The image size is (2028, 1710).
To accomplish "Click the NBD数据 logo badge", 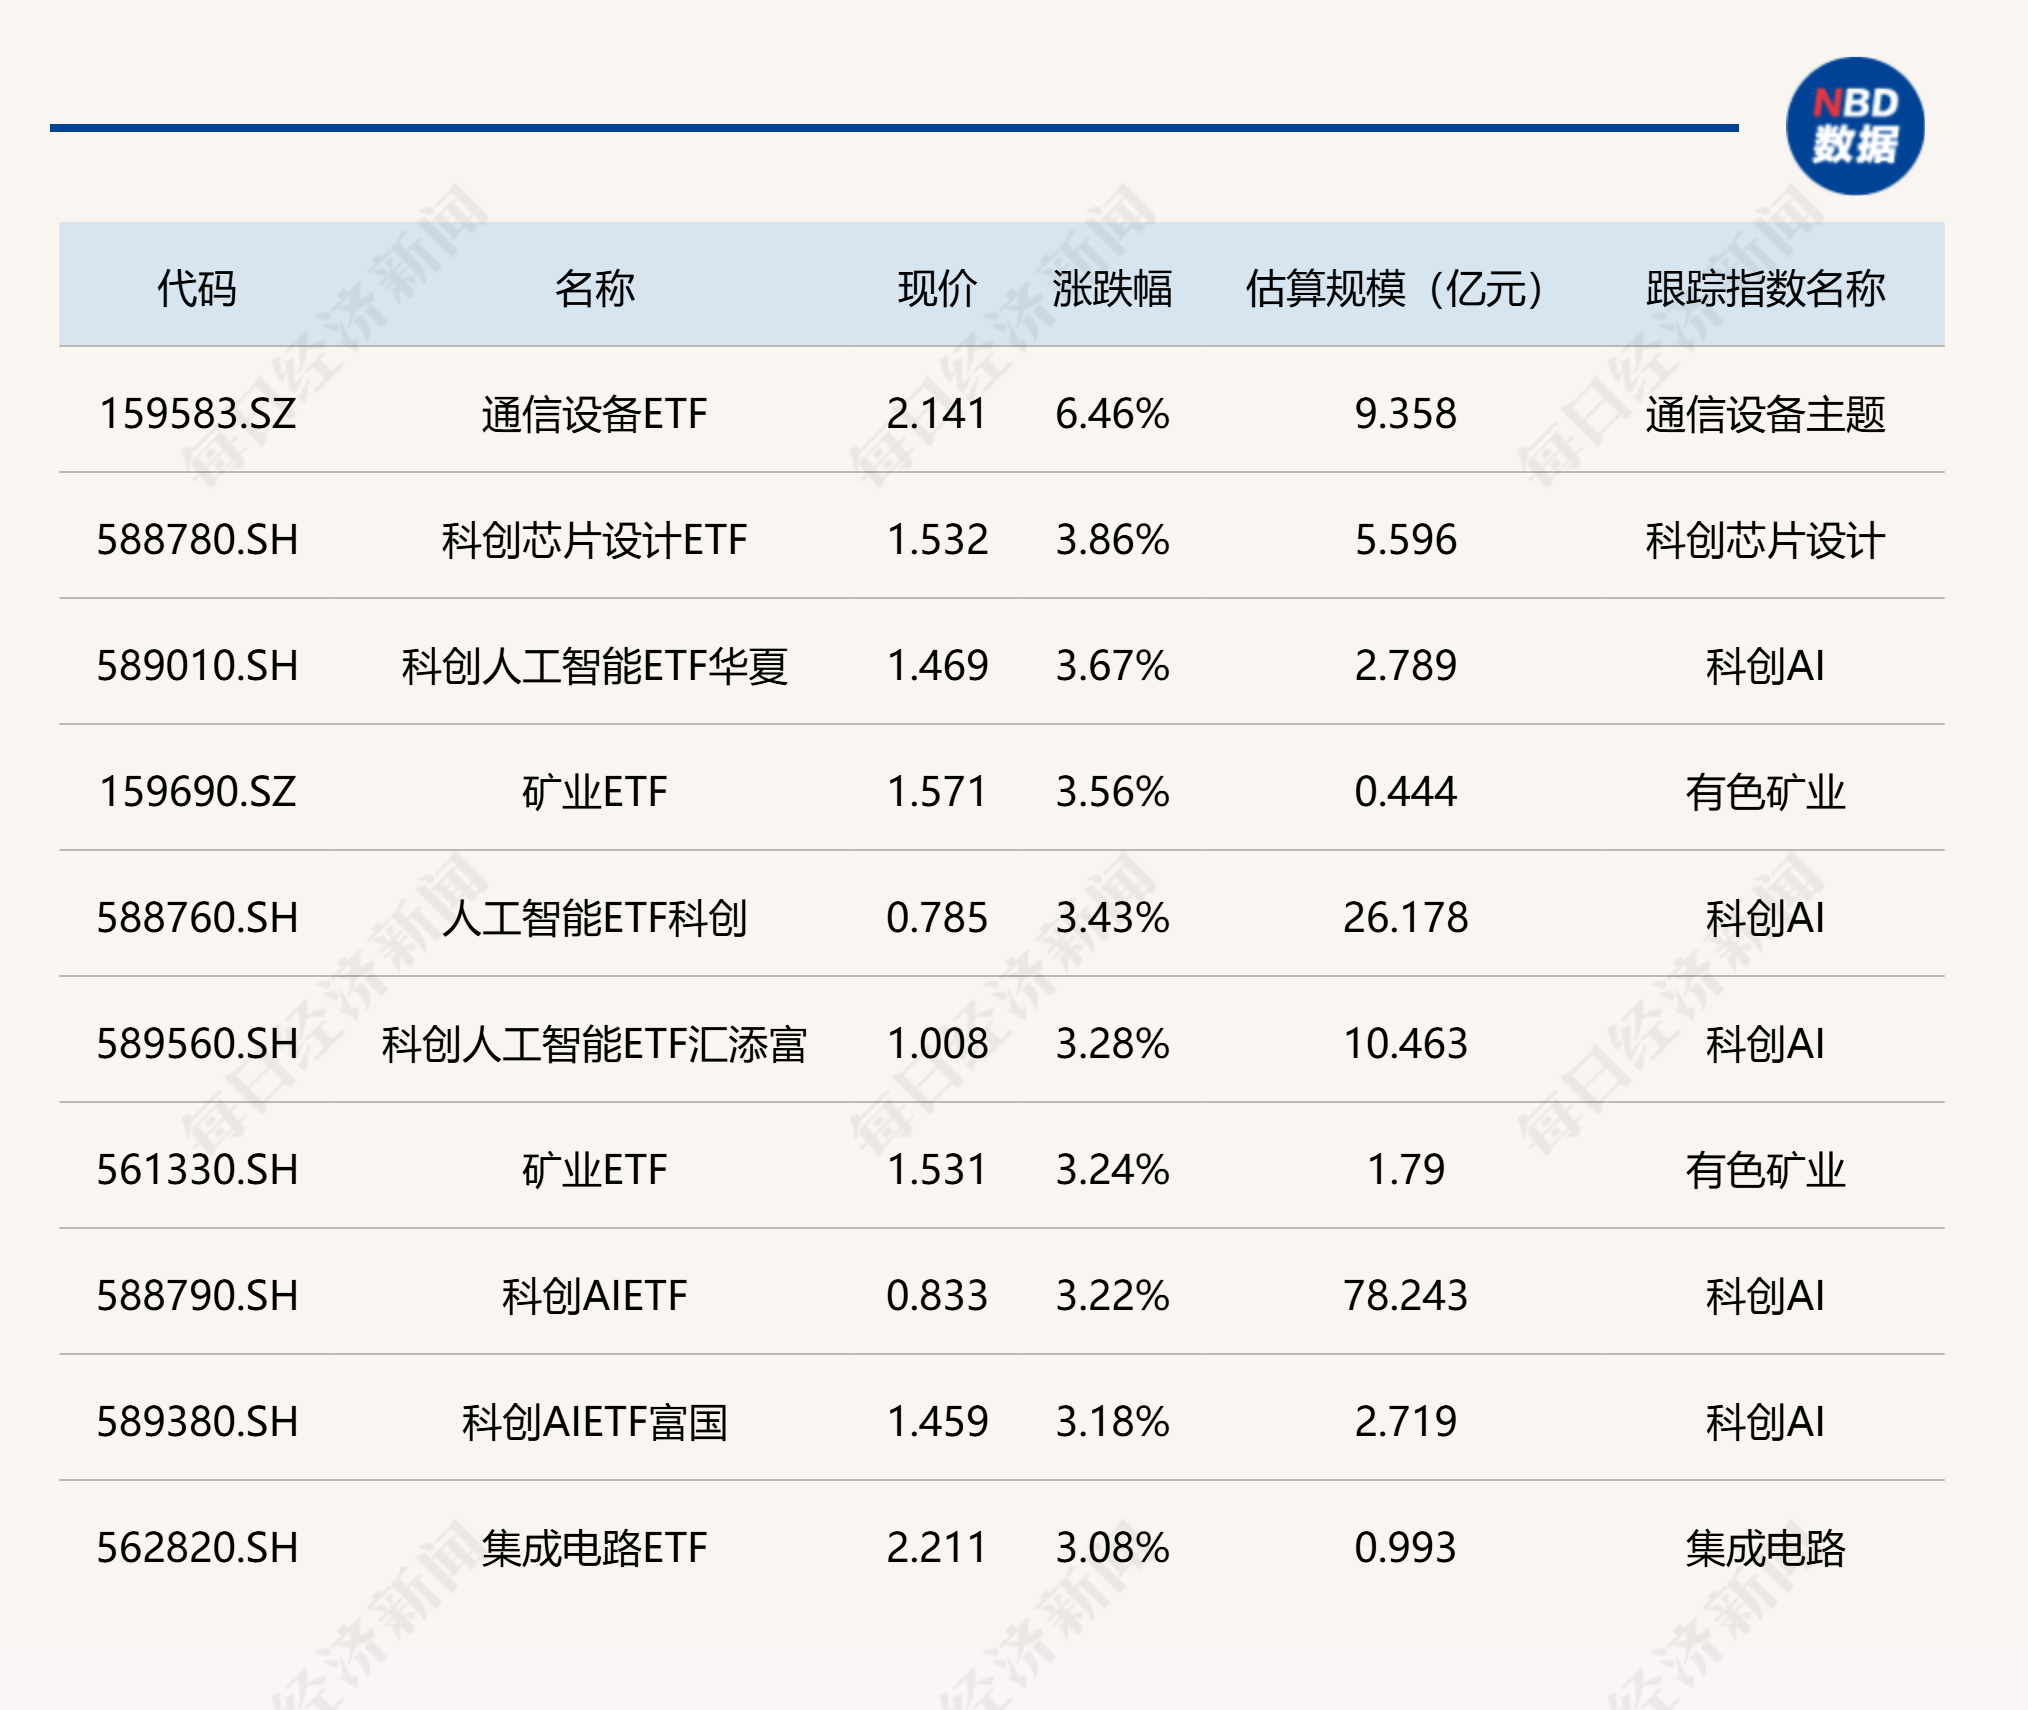I will tap(1855, 126).
